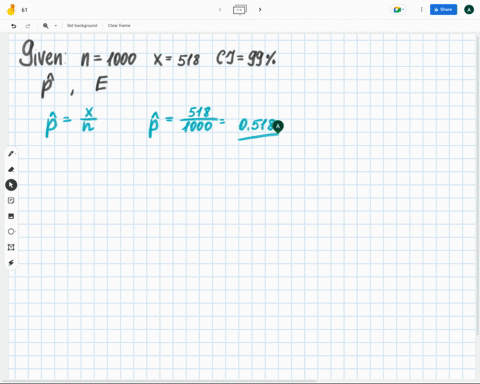Select the Eraser tool
This screenshot has width=480, height=384.
(11, 169)
